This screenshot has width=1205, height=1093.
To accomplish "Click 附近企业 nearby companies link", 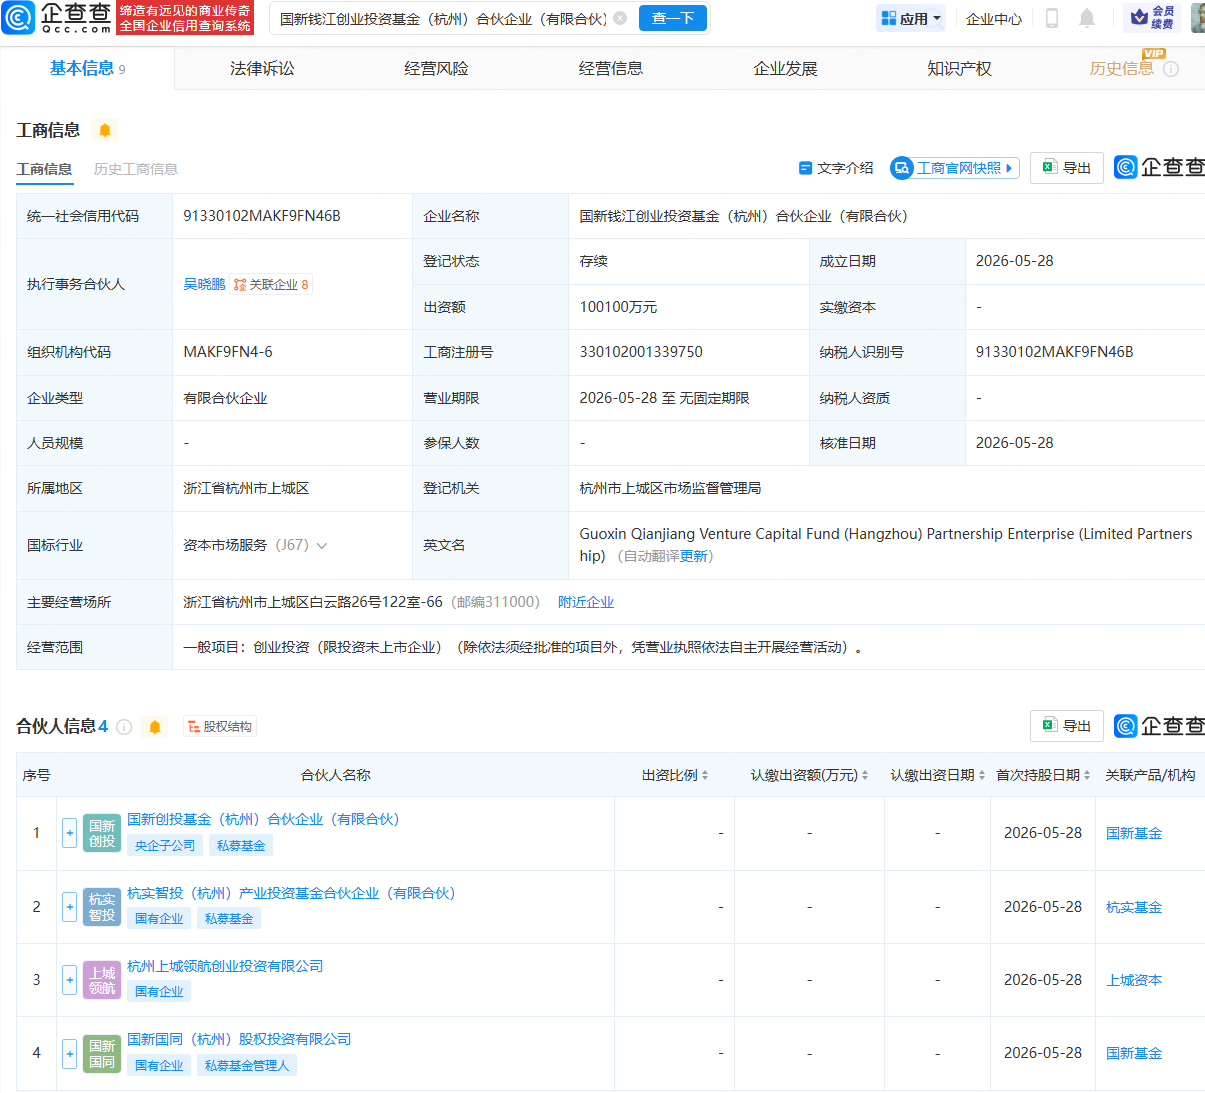I will pos(586,602).
